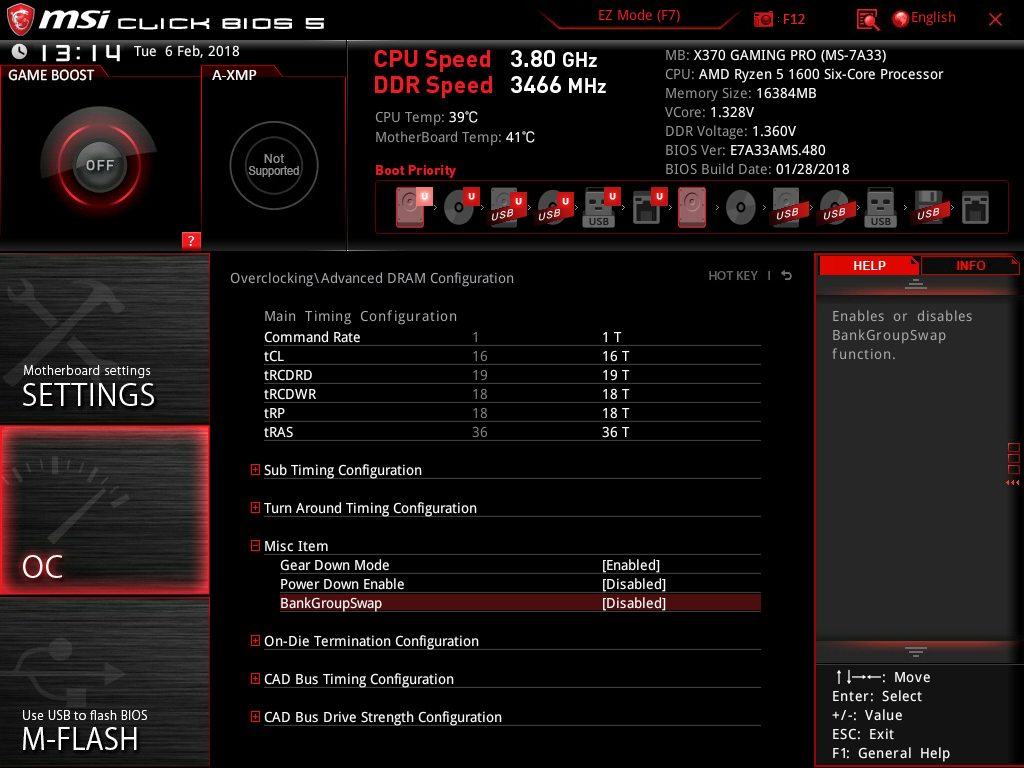This screenshot has width=1024, height=768.
Task: Open the M-FLASH BIOS flash section
Action: pos(104,682)
